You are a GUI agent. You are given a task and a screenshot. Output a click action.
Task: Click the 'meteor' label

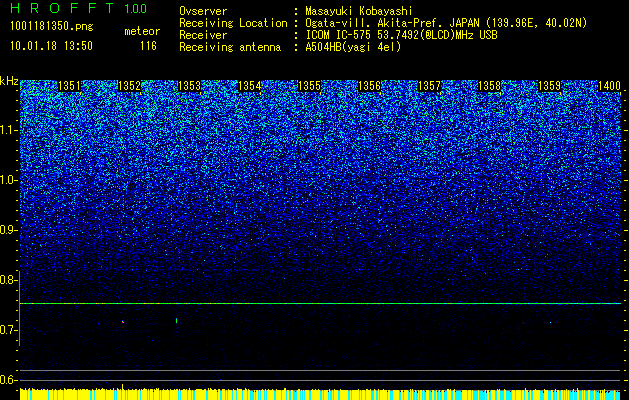click(142, 31)
